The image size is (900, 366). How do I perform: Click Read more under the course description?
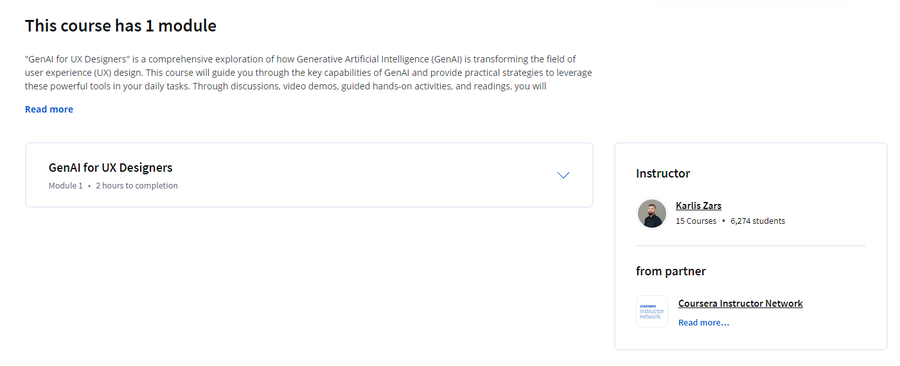(x=49, y=109)
